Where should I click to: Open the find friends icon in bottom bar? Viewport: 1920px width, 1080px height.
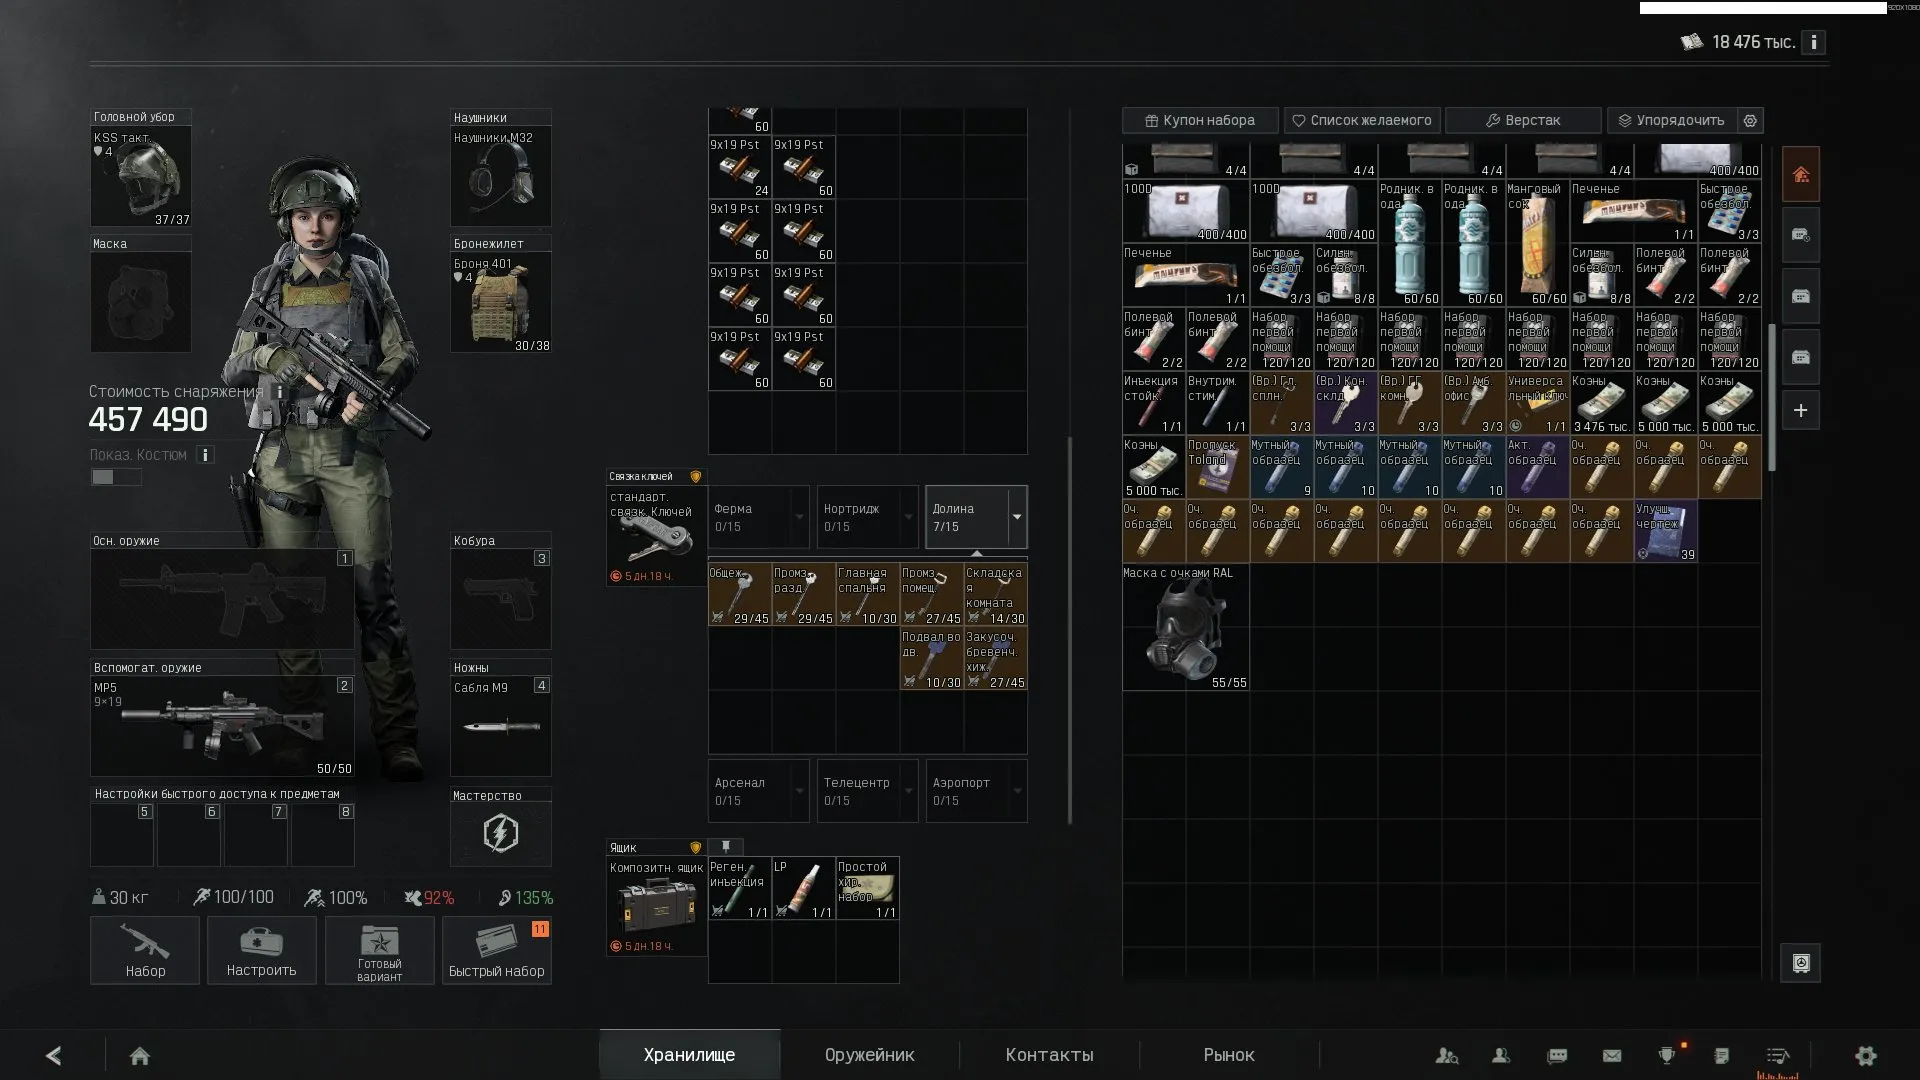tap(1446, 1055)
